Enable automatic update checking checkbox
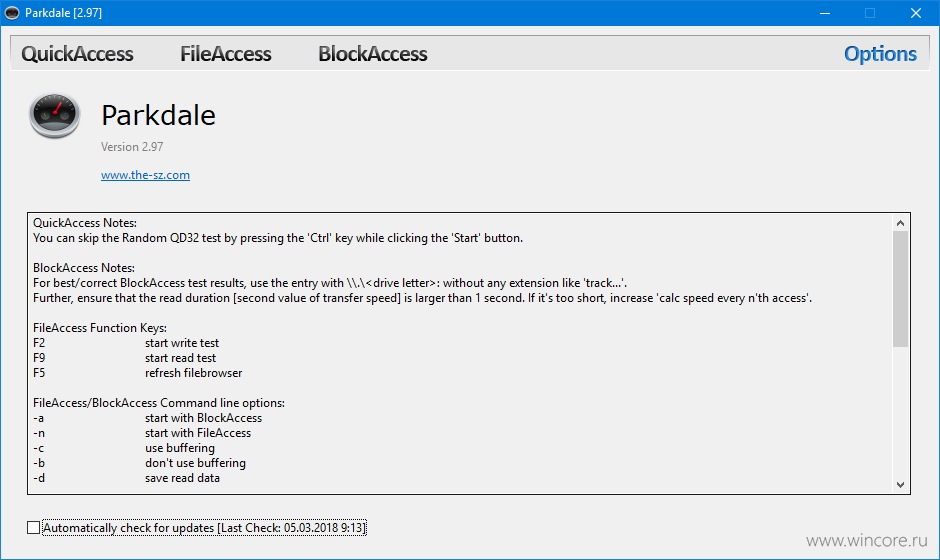940x560 pixels. tap(34, 528)
